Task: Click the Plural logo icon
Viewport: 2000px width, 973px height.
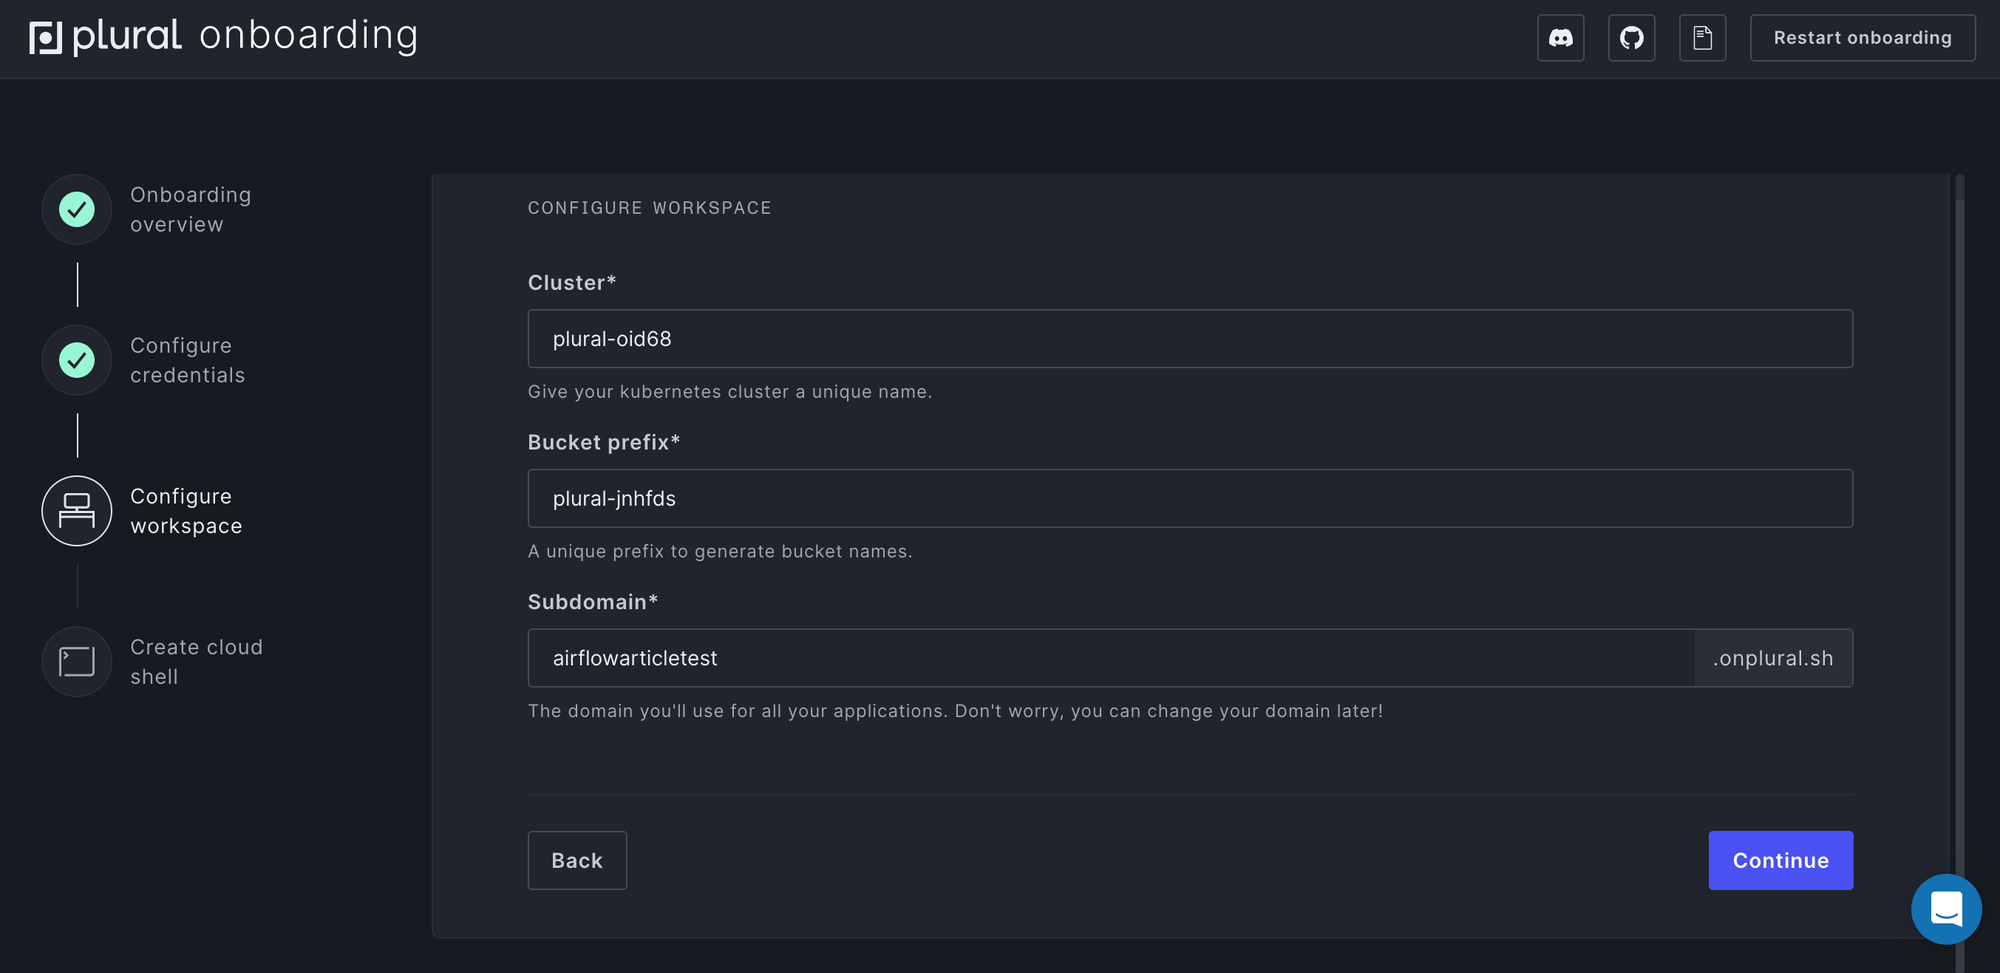Action: (46, 37)
